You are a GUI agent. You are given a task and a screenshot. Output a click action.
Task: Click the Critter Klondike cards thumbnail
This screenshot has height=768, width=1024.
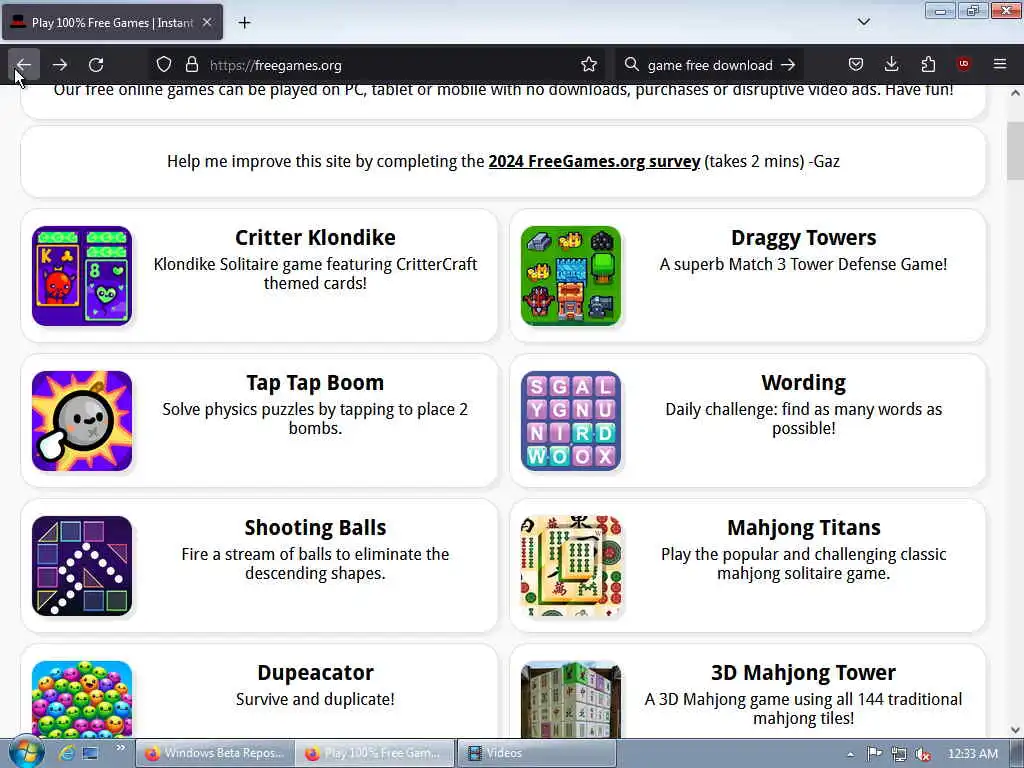coord(82,276)
